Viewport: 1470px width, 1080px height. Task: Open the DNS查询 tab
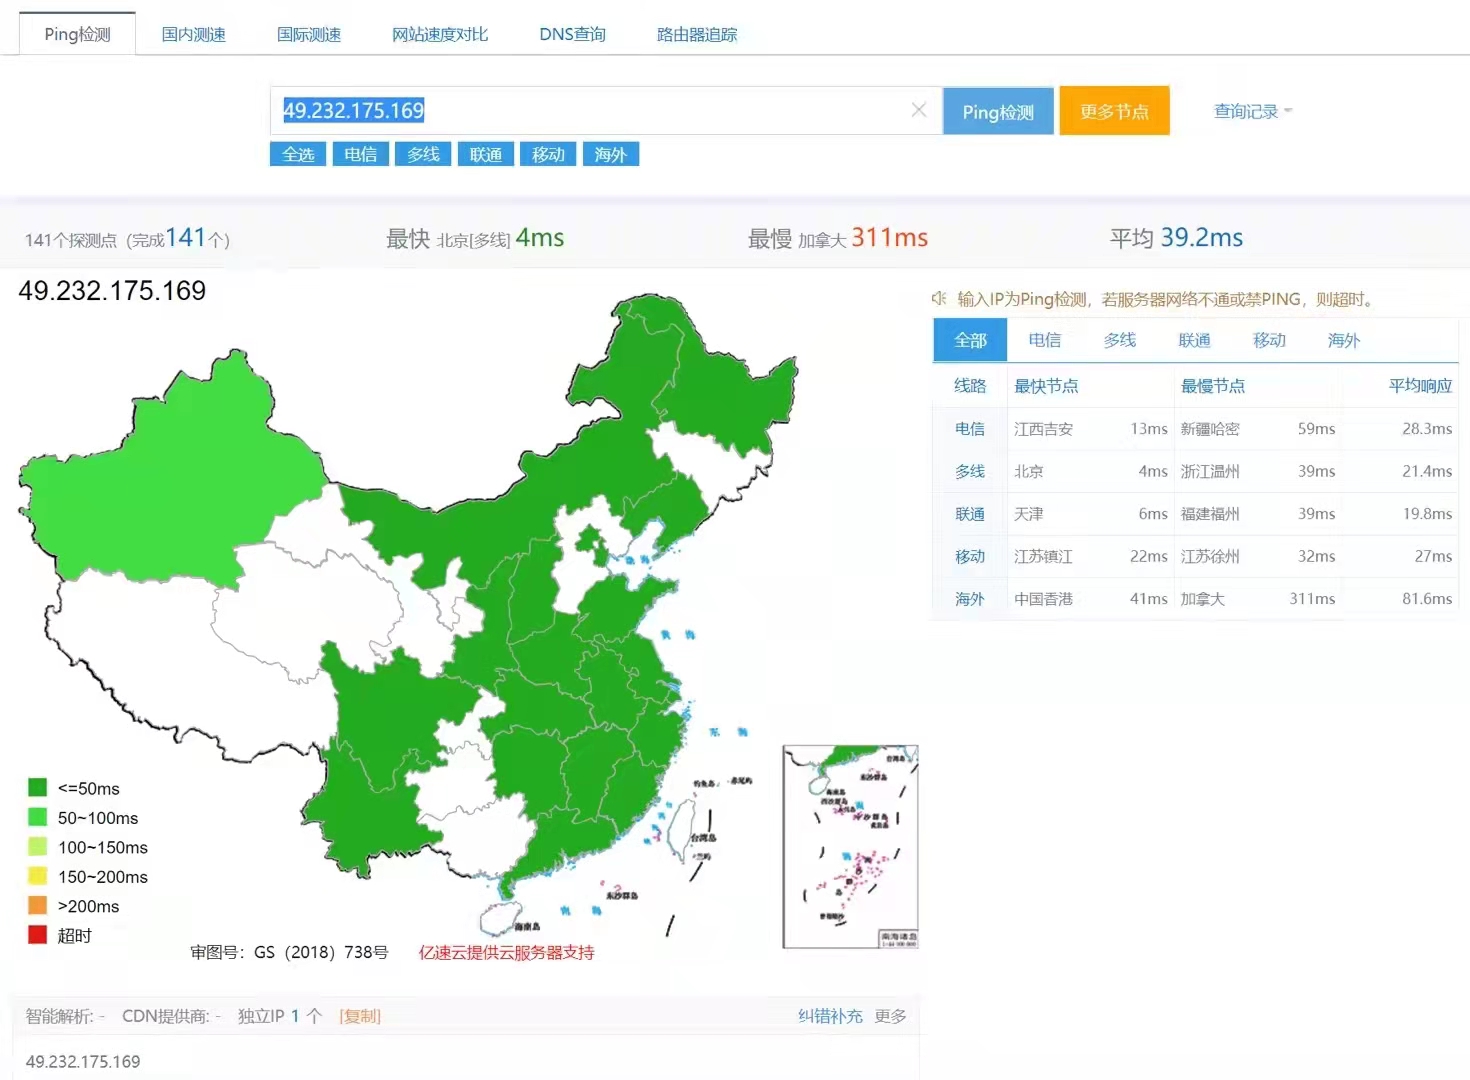coord(573,34)
